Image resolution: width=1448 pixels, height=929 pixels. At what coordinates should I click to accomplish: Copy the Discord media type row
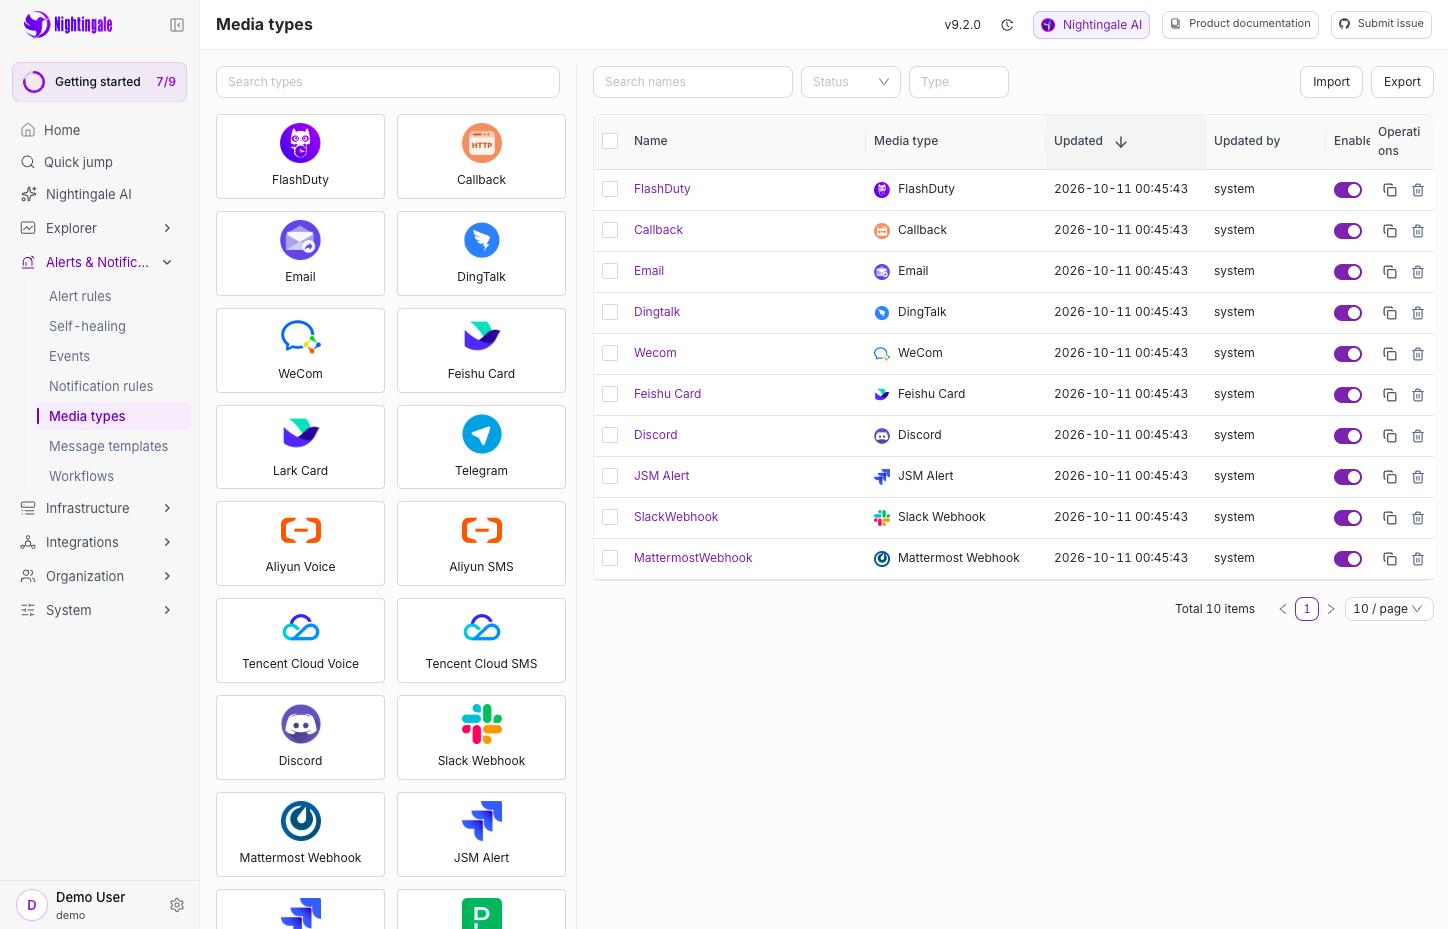coord(1390,436)
